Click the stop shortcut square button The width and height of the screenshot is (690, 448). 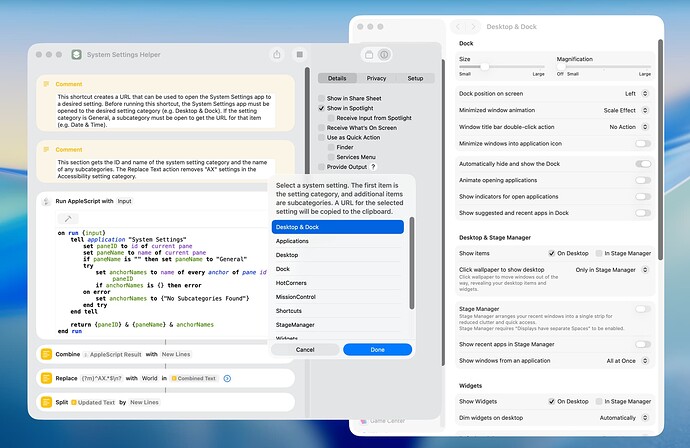(x=300, y=55)
